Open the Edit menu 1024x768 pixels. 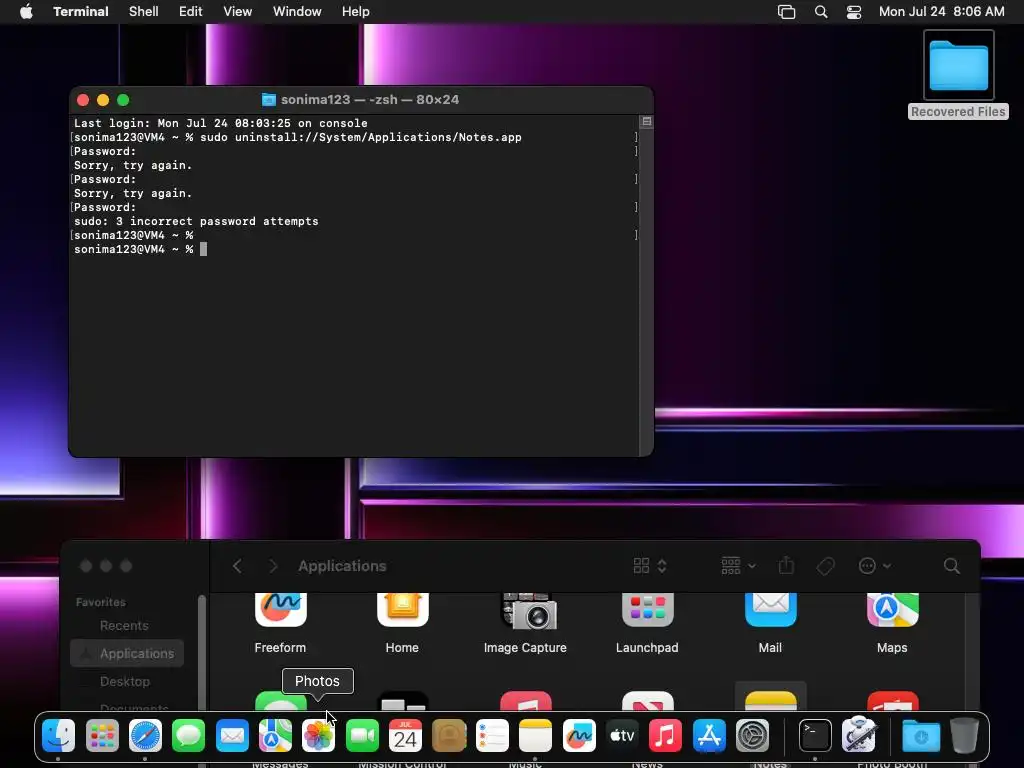point(191,12)
